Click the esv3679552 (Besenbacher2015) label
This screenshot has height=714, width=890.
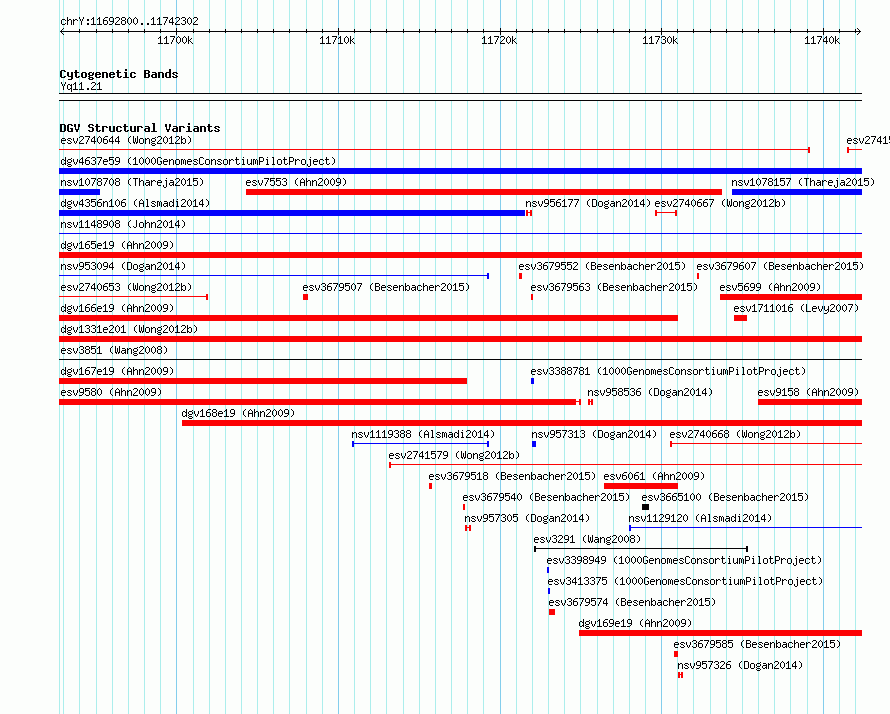[602, 266]
